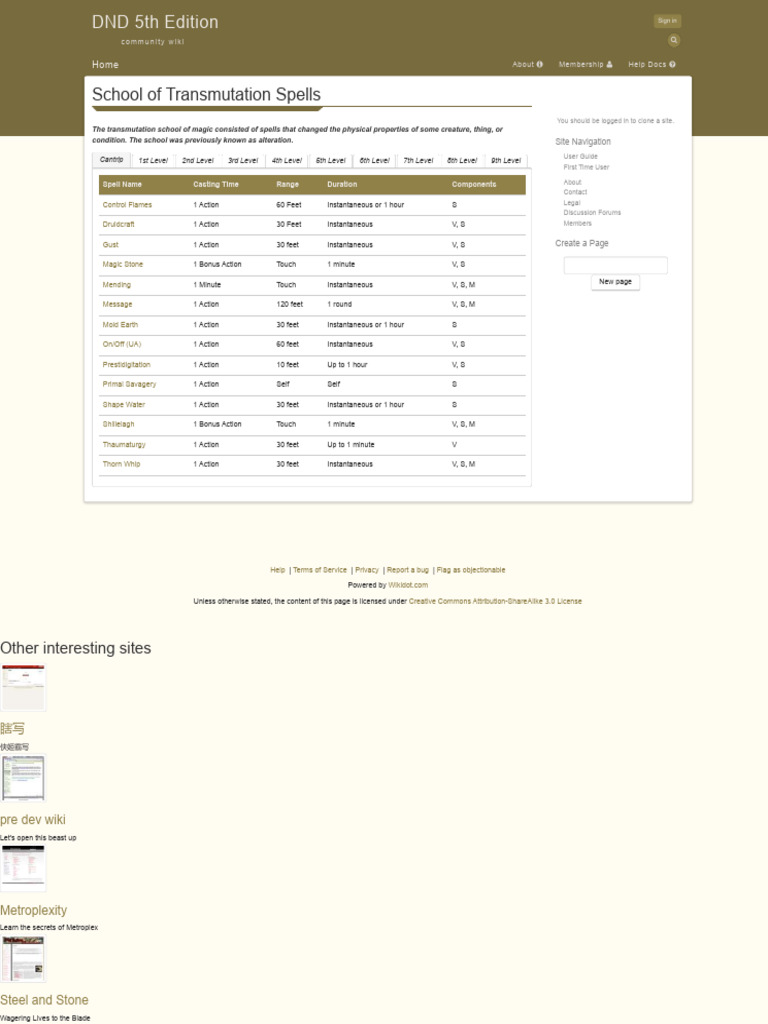Viewport: 768px width, 1024px height.
Task: Open the Control Flames spell link
Action: (127, 205)
